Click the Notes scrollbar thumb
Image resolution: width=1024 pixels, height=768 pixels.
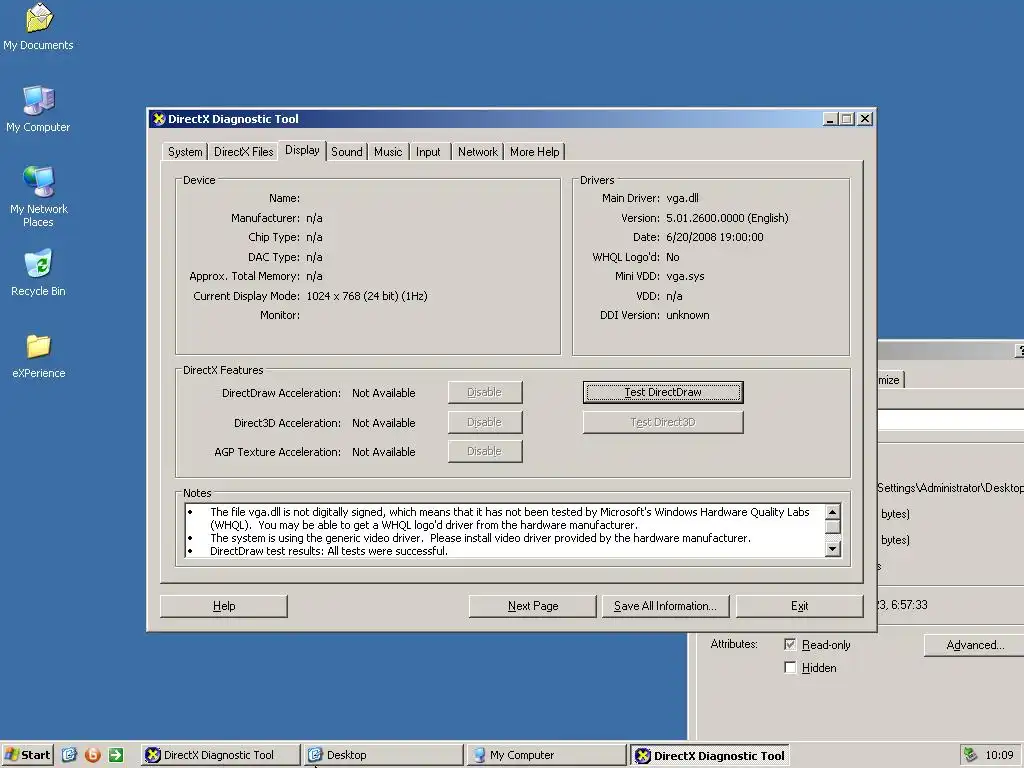tap(833, 526)
